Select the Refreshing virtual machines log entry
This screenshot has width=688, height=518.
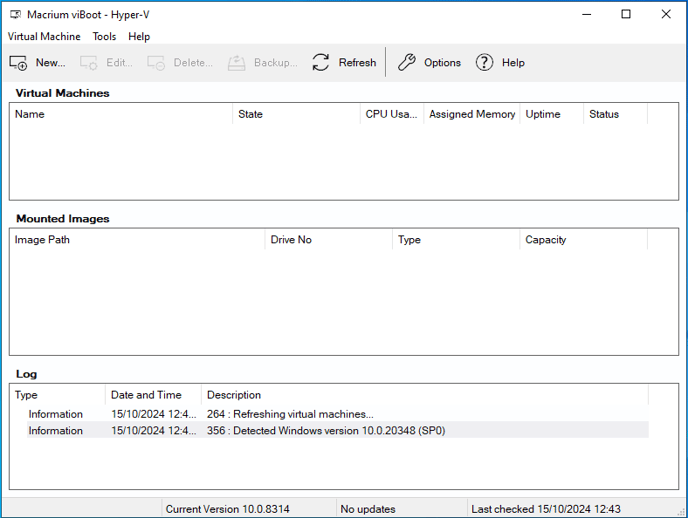click(330, 414)
